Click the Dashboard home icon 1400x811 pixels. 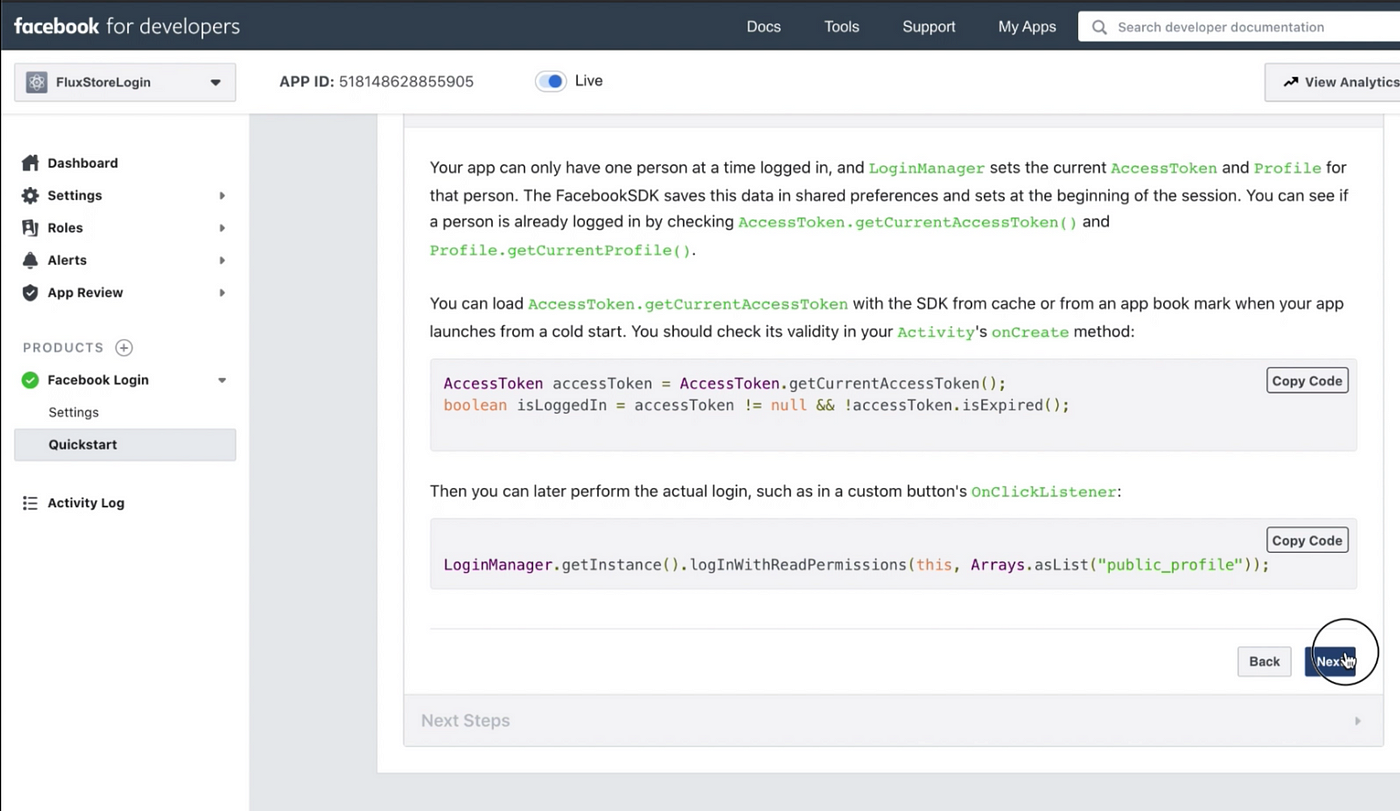[x=30, y=163]
